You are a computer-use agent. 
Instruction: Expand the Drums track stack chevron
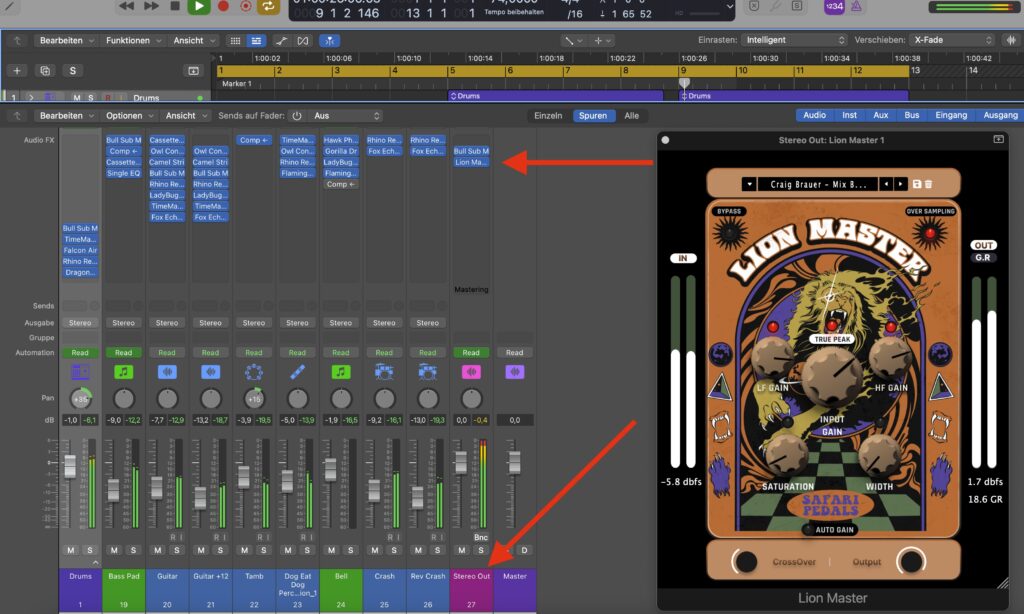31,97
